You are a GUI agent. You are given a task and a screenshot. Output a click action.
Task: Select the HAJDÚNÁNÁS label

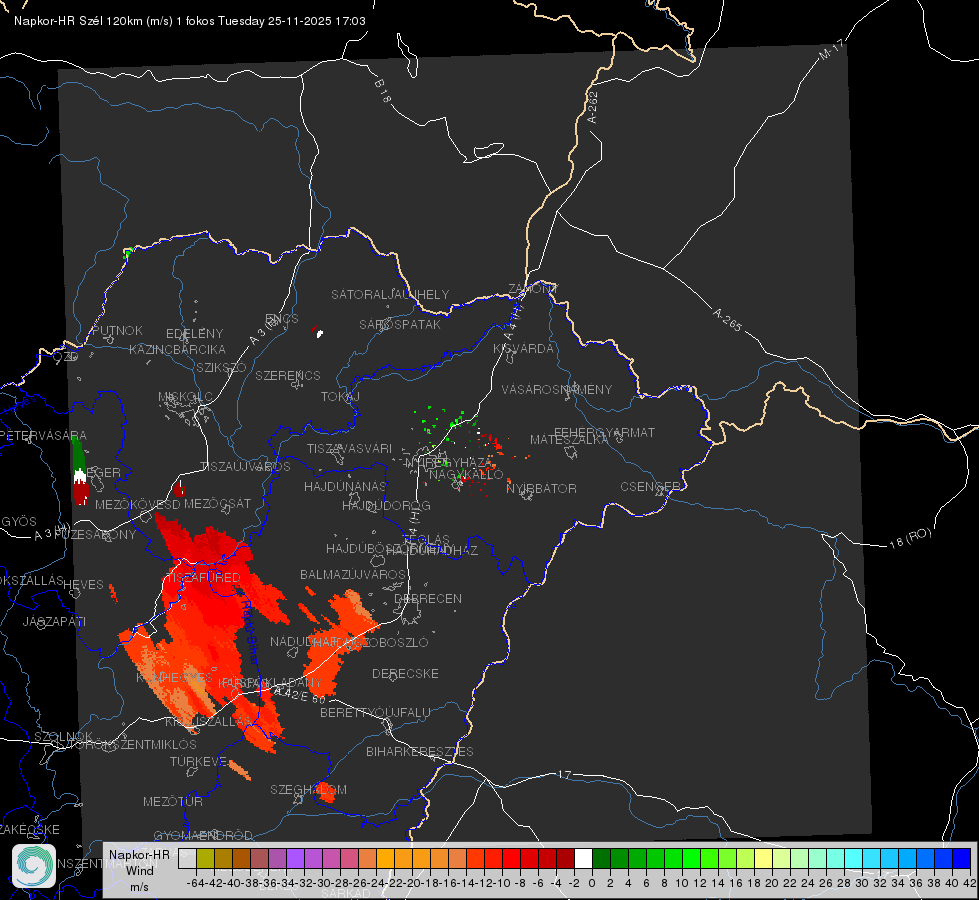pyautogui.click(x=345, y=486)
